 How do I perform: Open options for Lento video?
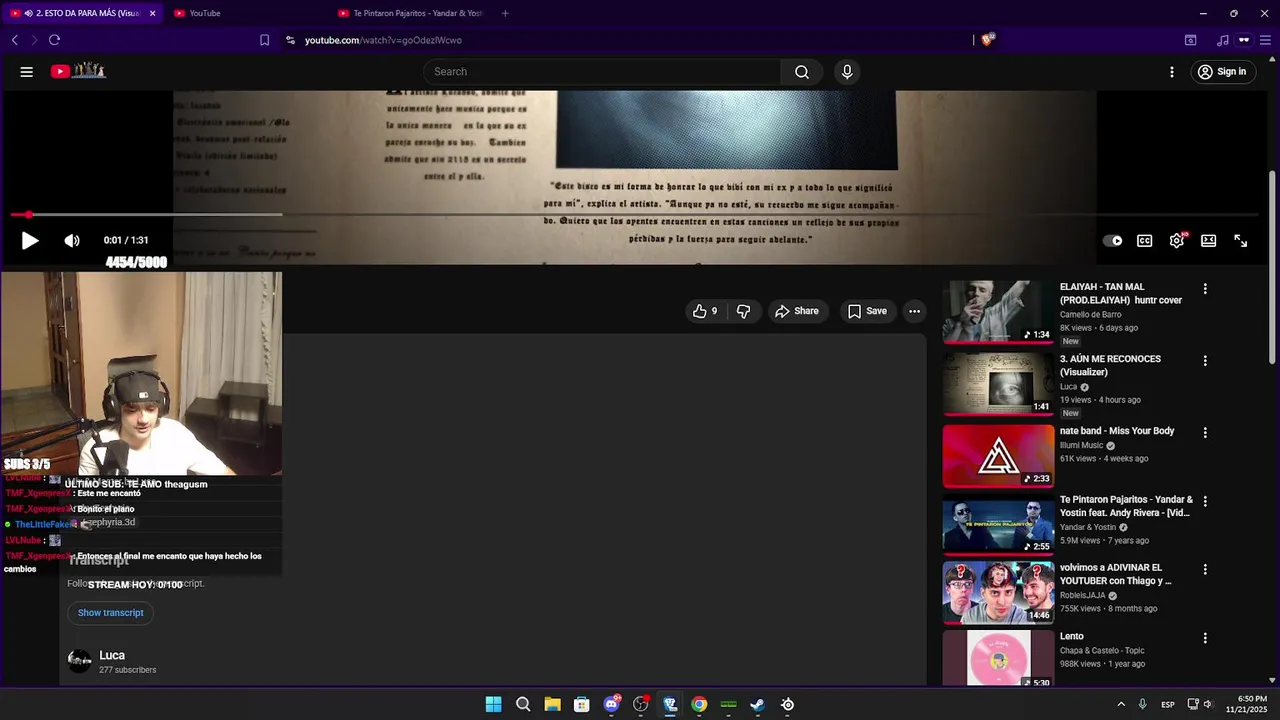[x=1205, y=638]
